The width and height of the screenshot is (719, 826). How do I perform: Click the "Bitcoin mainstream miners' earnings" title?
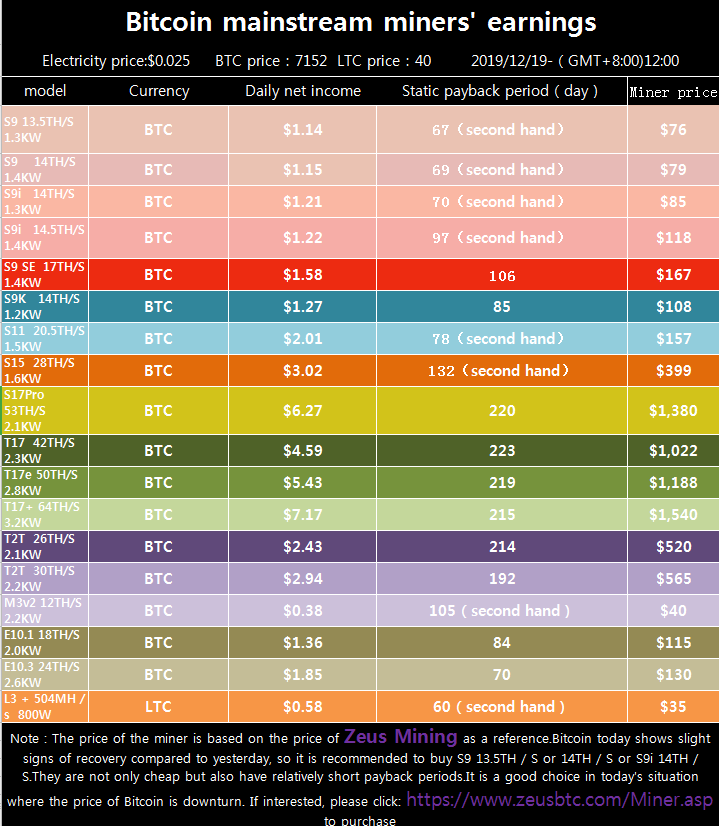[360, 23]
